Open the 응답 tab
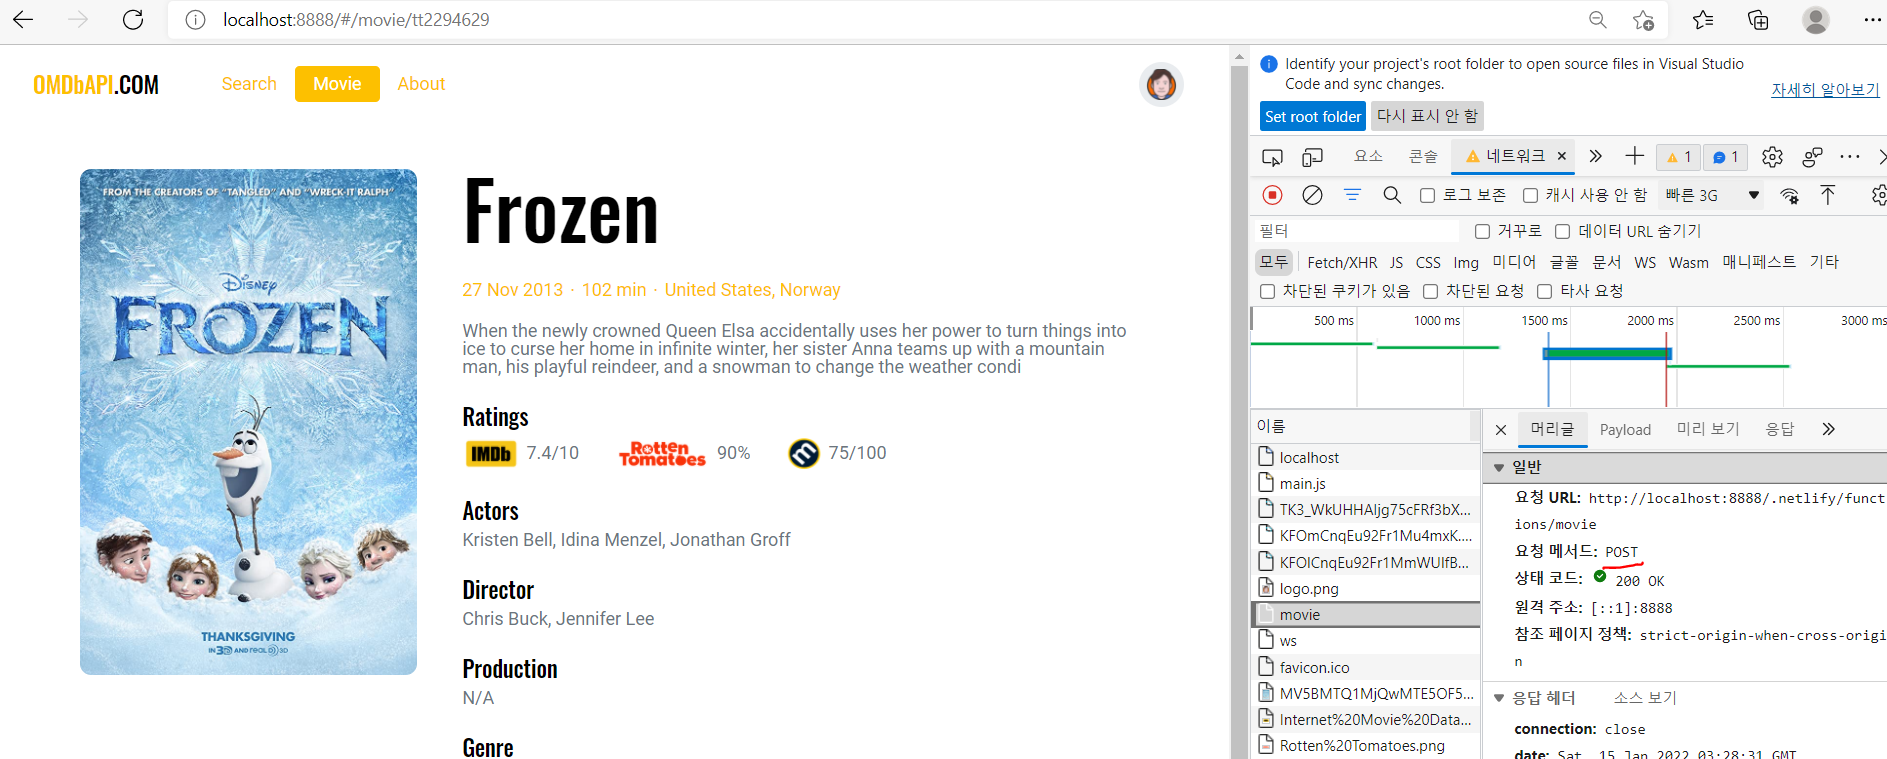1887x759 pixels. point(1780,429)
